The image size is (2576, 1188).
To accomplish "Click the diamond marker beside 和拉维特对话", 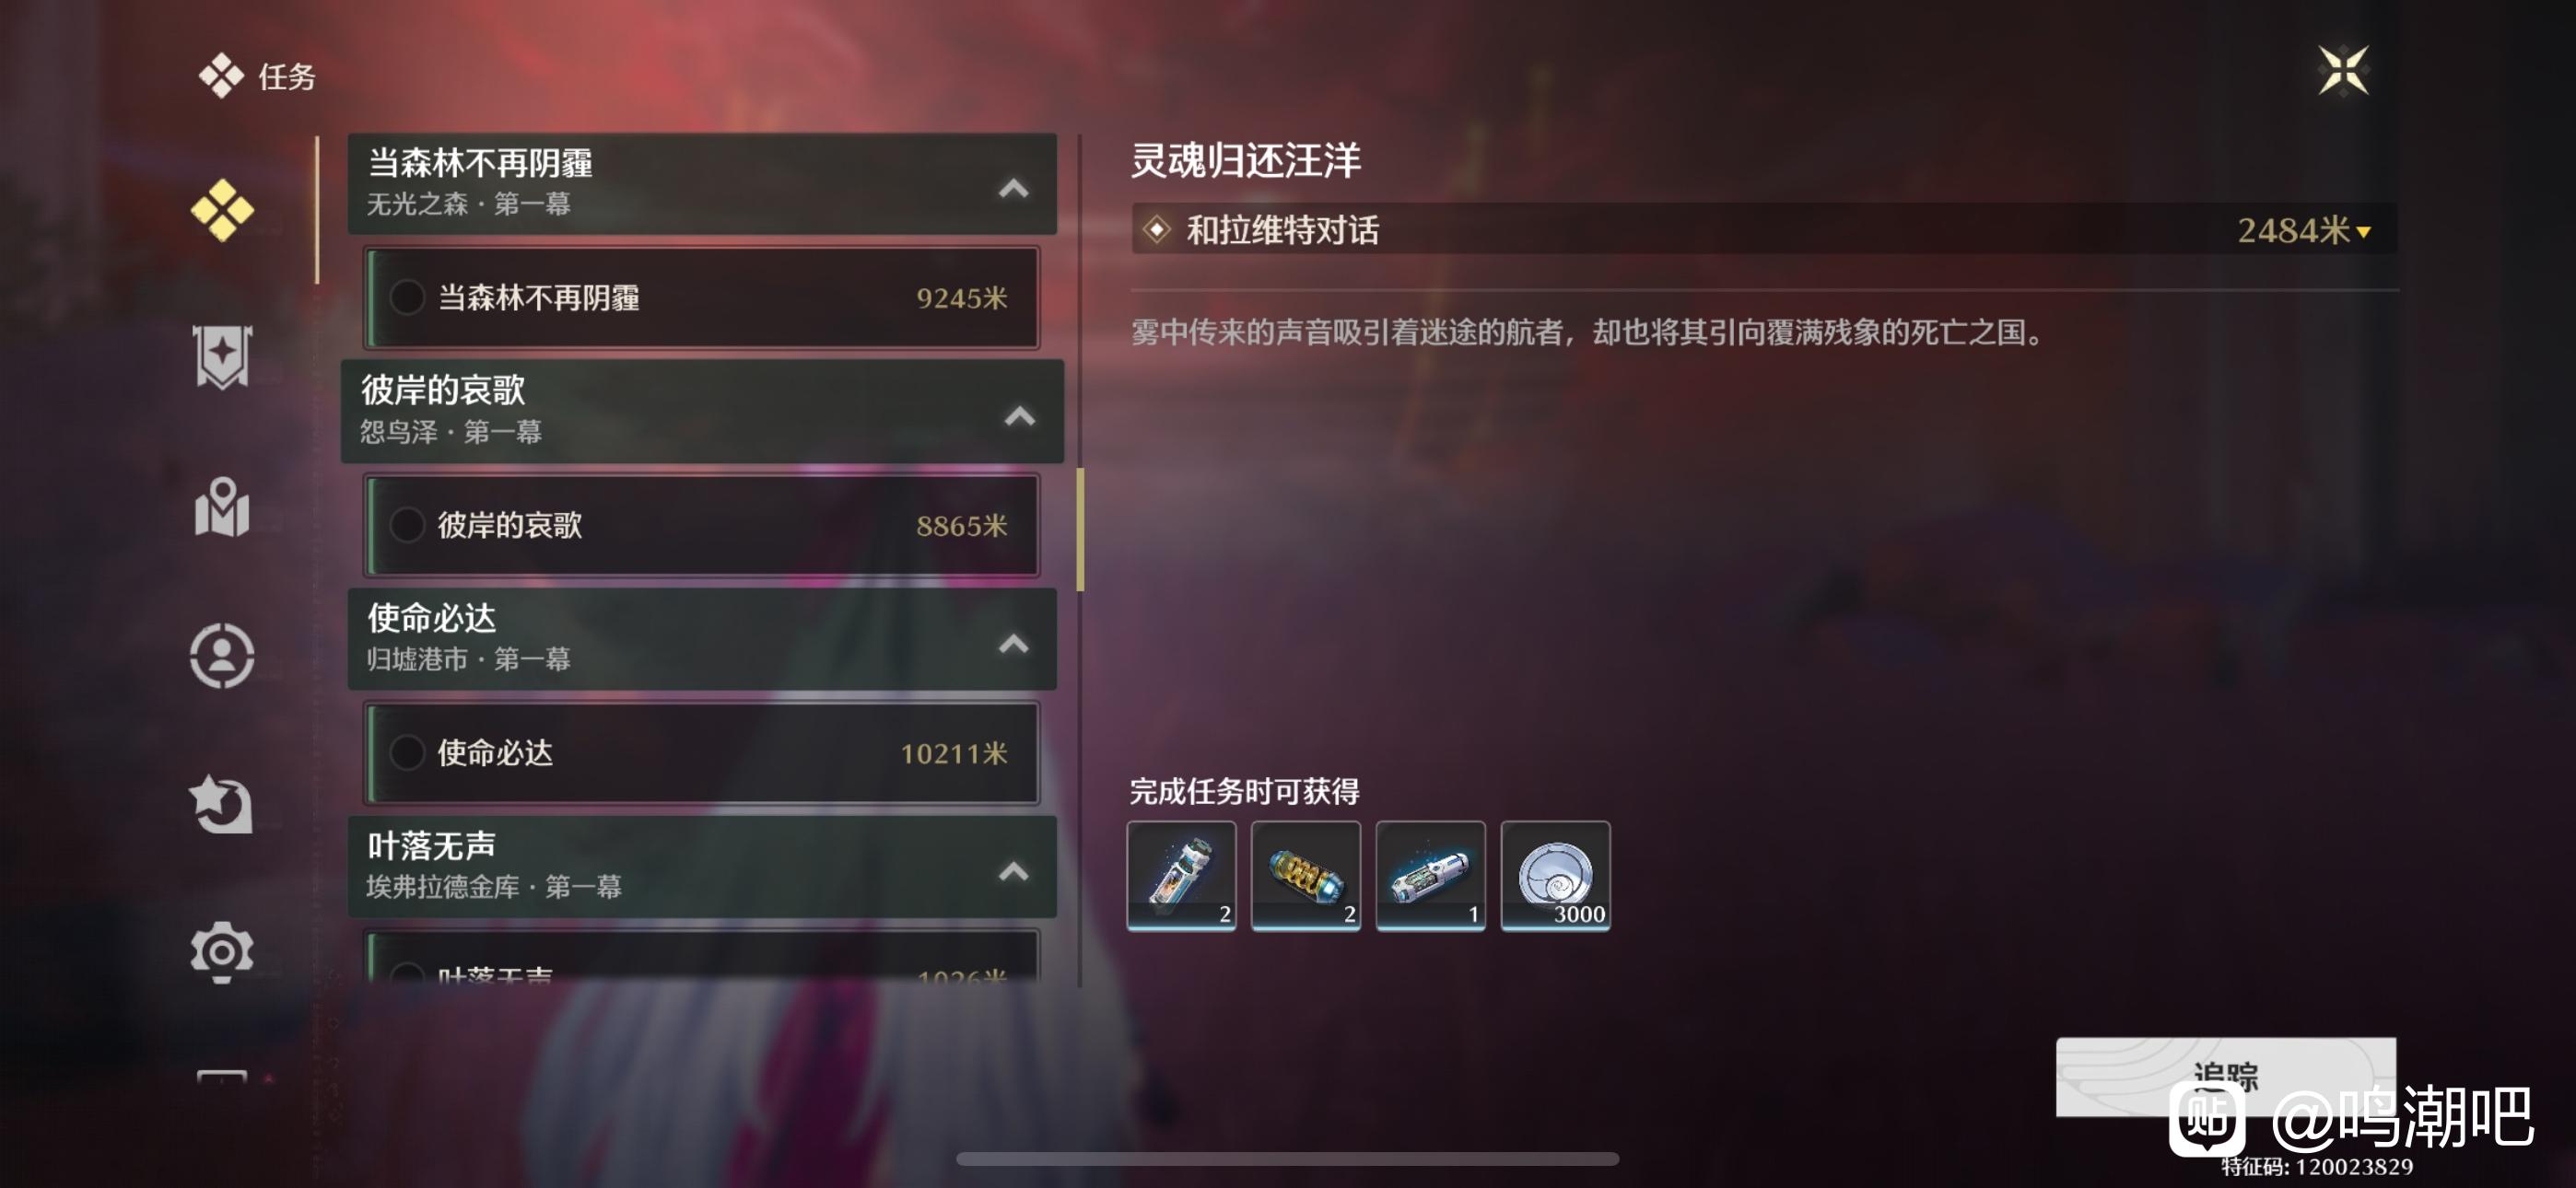I will click(x=1157, y=231).
